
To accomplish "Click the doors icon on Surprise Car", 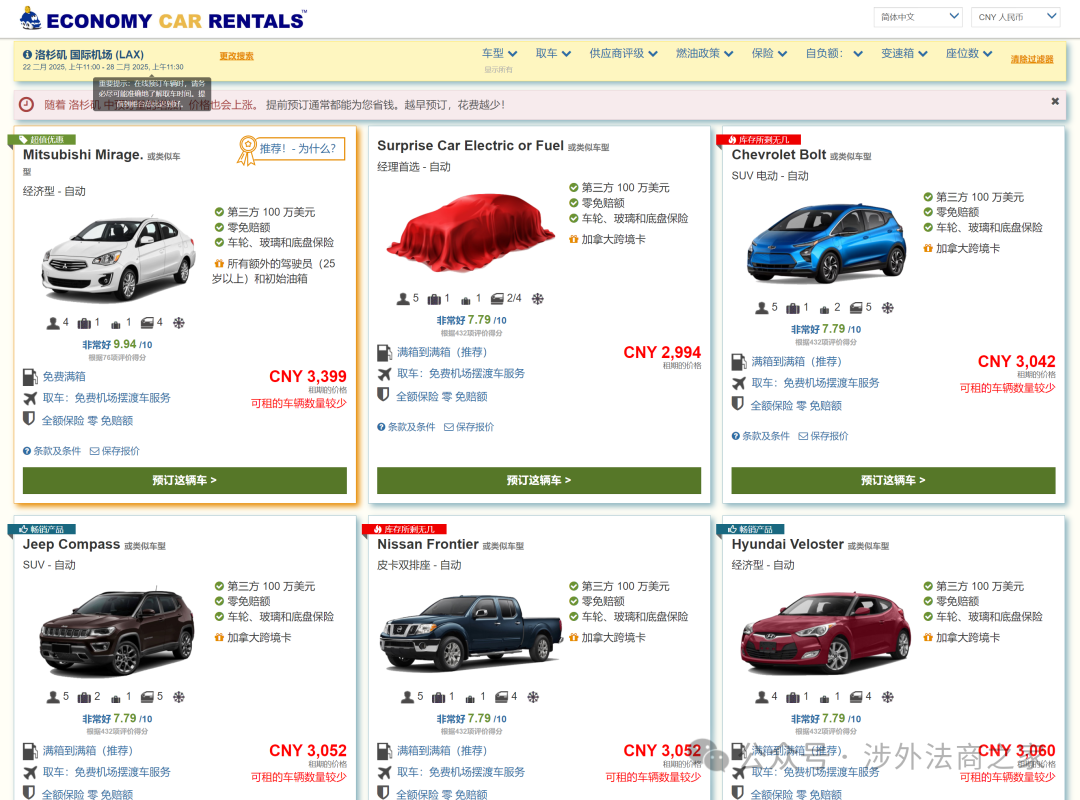I will [x=497, y=299].
